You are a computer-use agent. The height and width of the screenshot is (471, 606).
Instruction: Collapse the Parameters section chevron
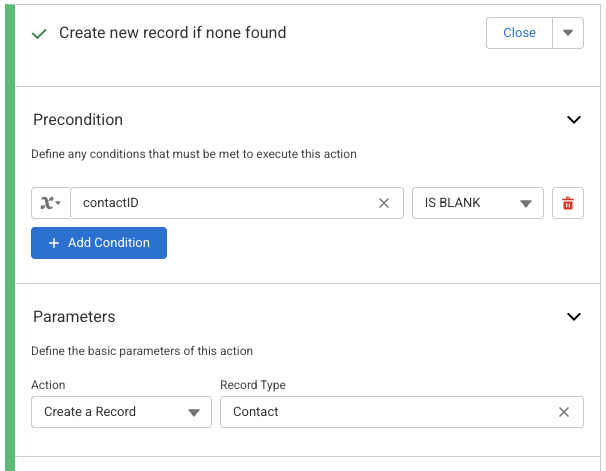click(574, 317)
